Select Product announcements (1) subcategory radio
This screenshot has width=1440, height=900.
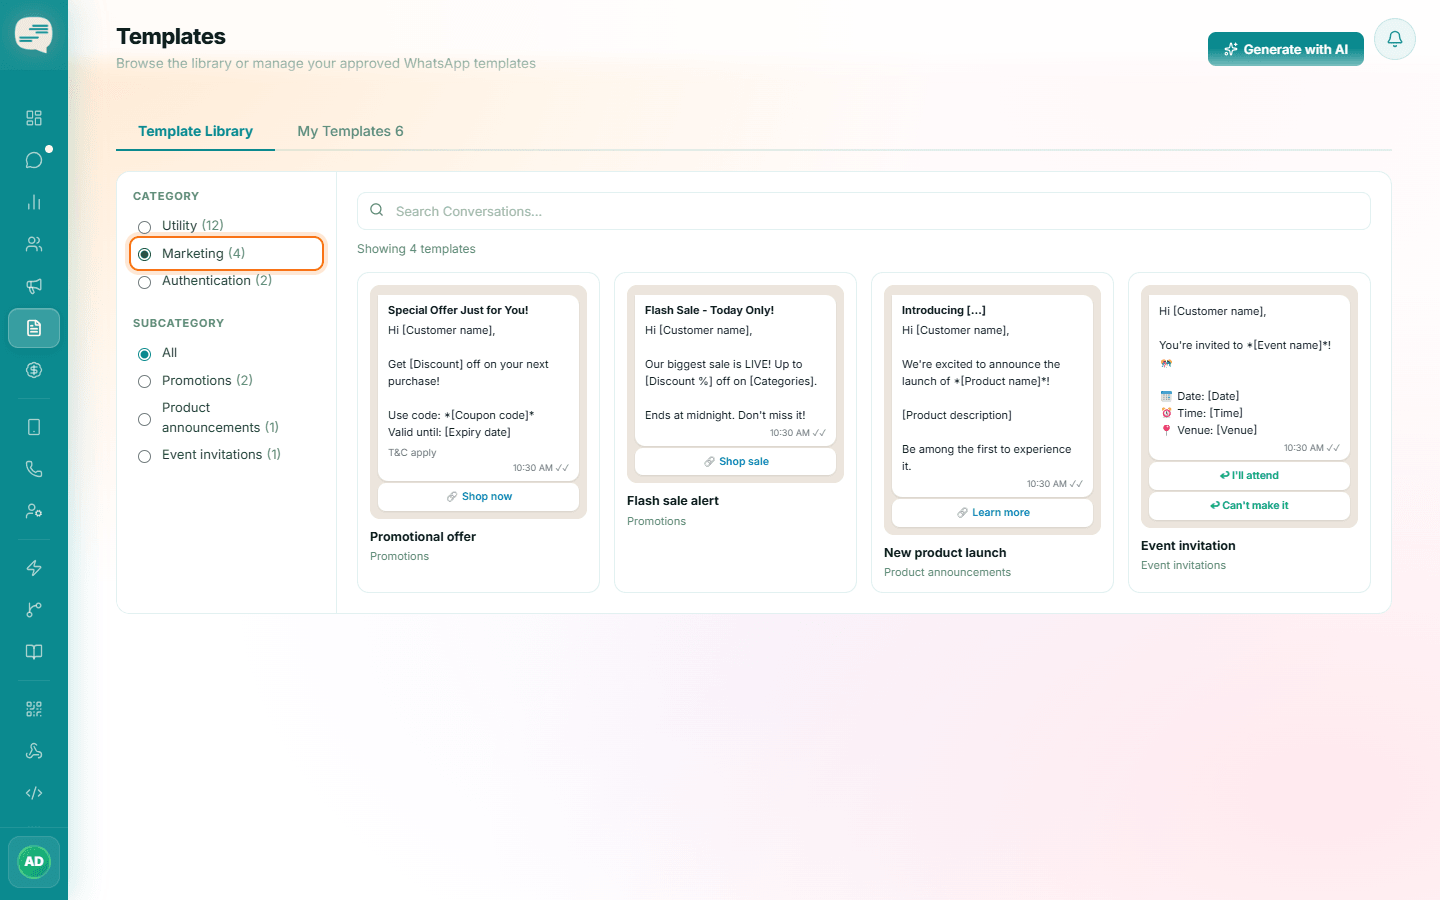click(x=145, y=419)
